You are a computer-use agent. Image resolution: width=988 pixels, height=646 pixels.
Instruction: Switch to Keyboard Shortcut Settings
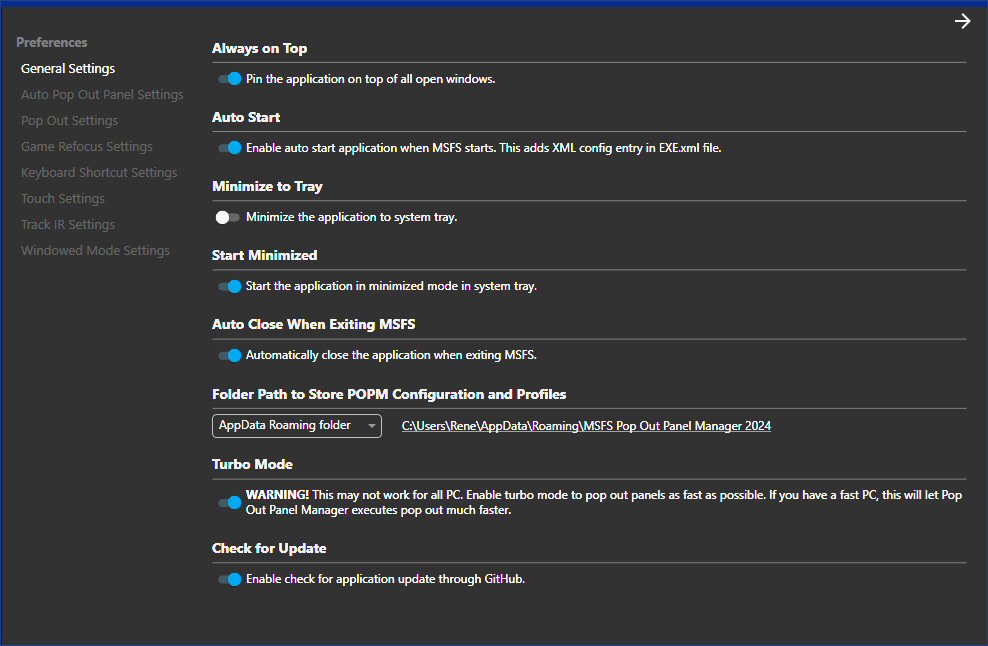(99, 173)
